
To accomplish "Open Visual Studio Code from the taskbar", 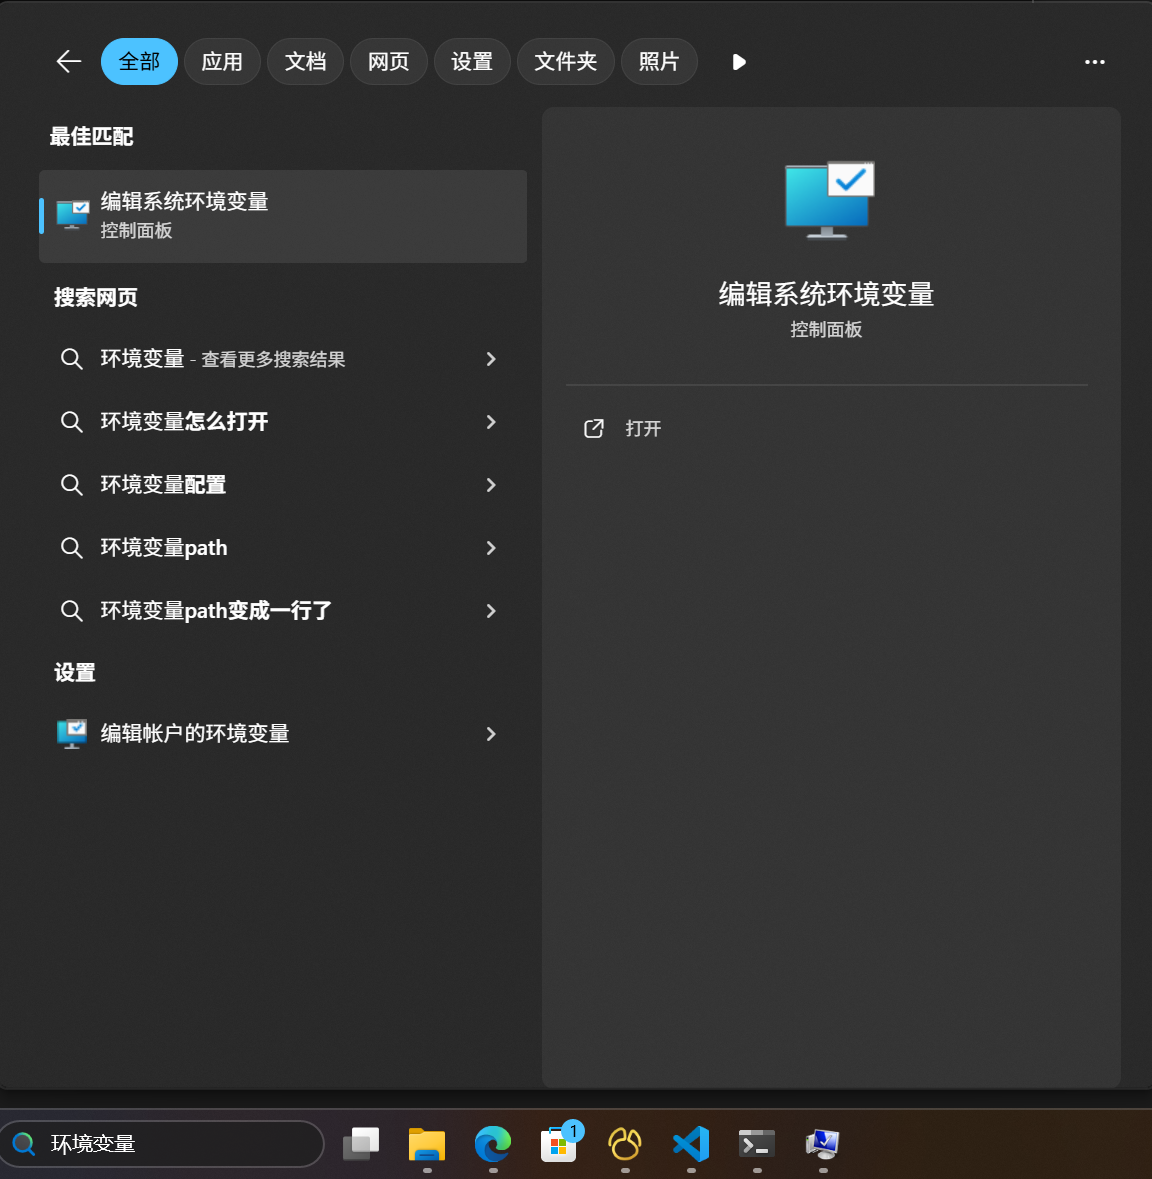I will coord(691,1144).
